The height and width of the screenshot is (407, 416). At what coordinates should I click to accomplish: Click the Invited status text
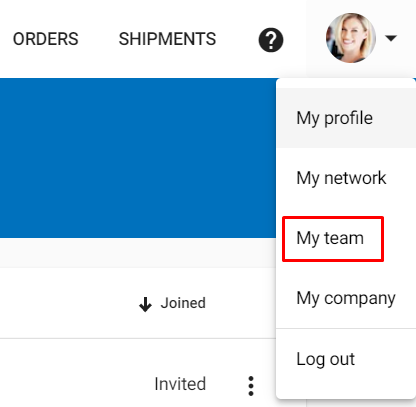tap(180, 384)
